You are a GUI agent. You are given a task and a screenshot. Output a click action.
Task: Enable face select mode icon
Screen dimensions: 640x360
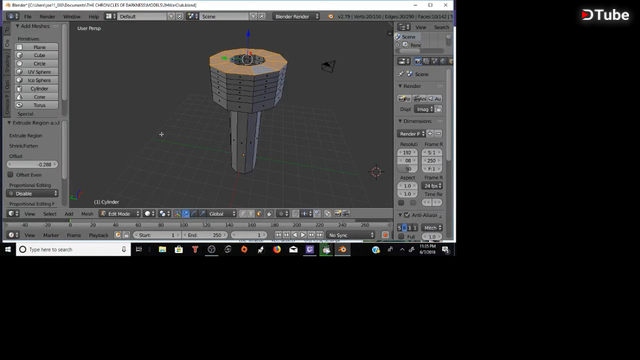[x=260, y=214]
